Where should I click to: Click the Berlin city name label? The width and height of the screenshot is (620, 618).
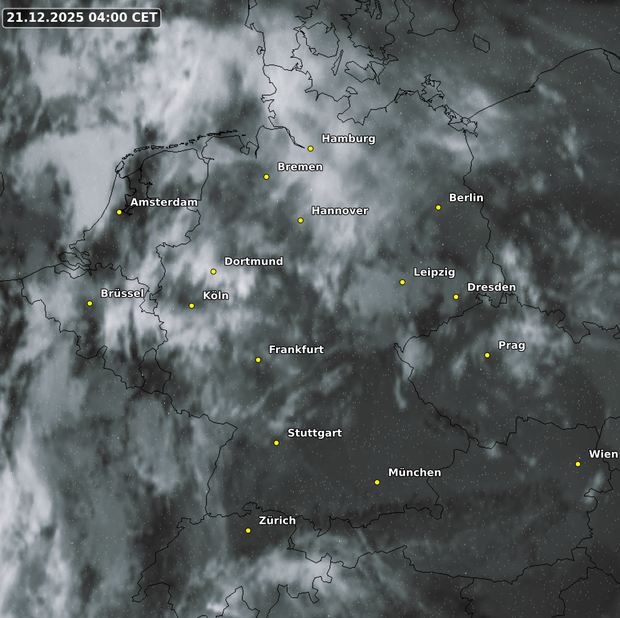click(x=466, y=198)
